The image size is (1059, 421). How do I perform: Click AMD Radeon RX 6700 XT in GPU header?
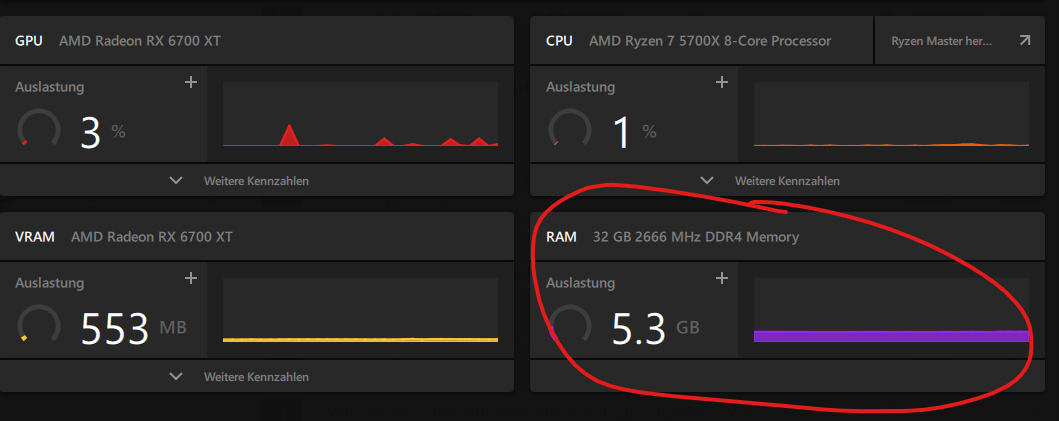[140, 41]
